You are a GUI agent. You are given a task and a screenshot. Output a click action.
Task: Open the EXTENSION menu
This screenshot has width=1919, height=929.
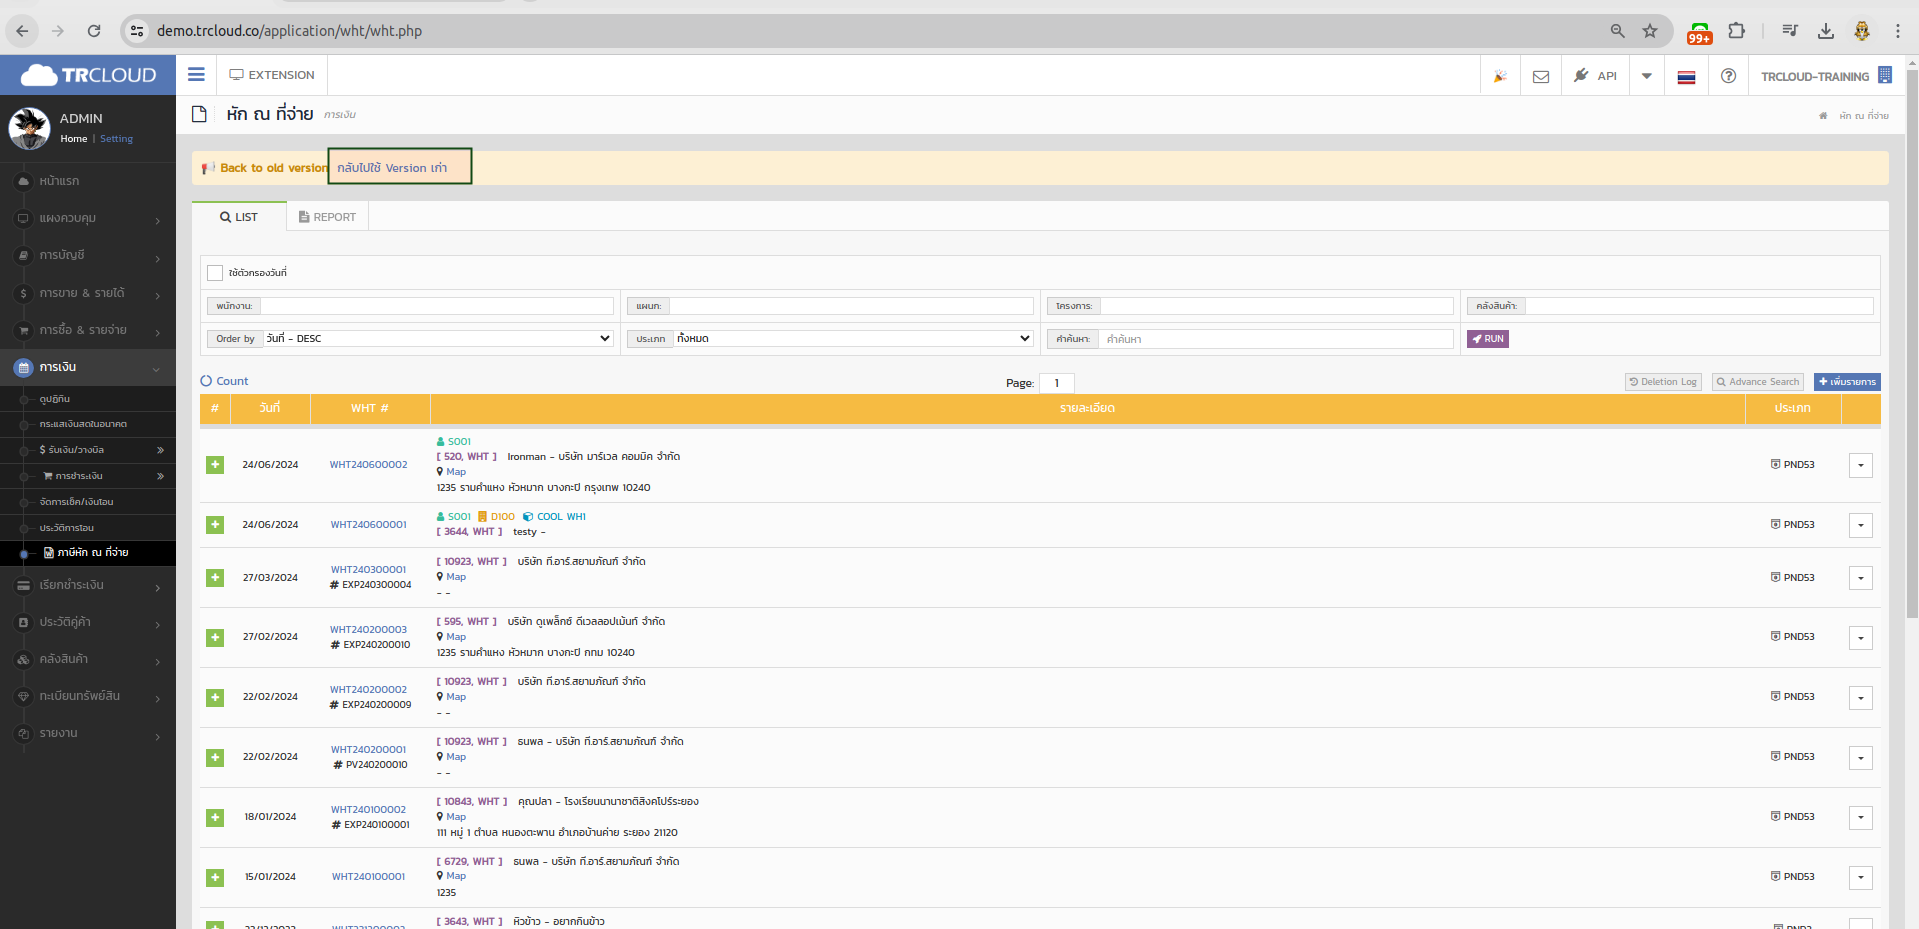pos(272,75)
